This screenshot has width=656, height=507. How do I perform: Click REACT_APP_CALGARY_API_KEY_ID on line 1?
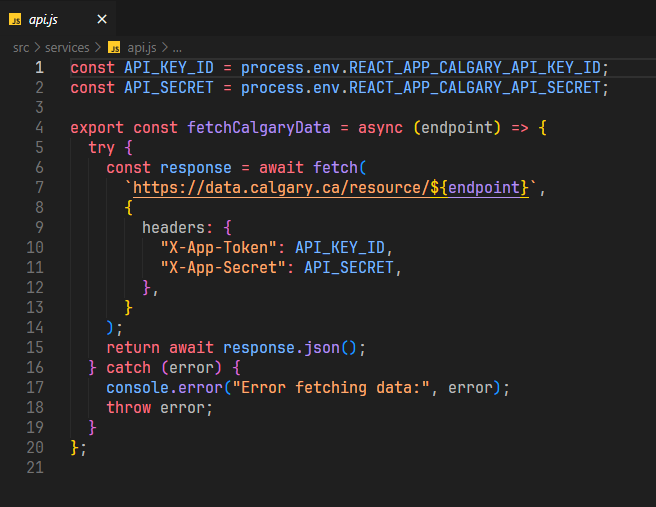coord(475,68)
